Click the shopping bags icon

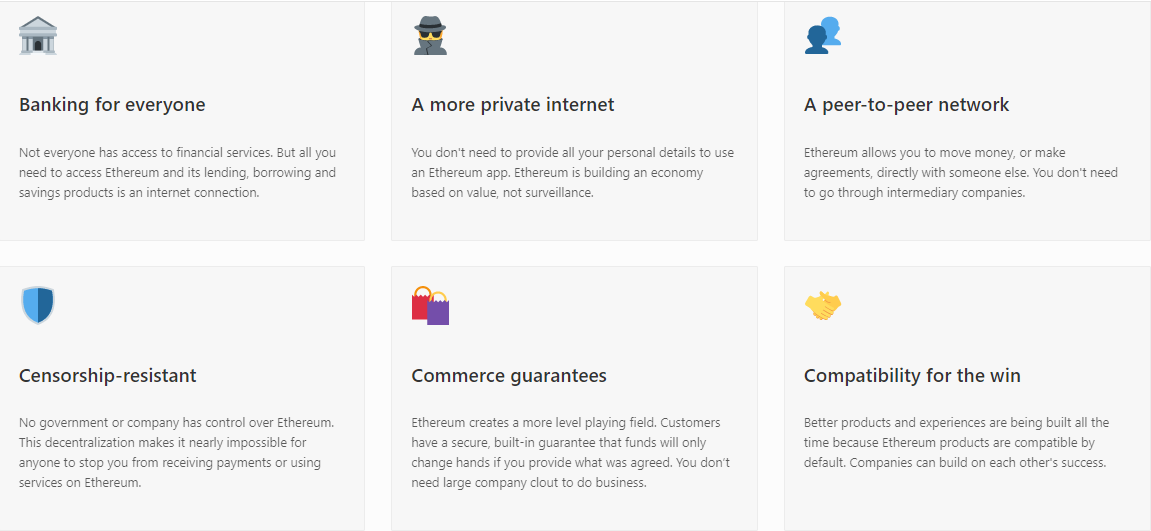(x=430, y=306)
